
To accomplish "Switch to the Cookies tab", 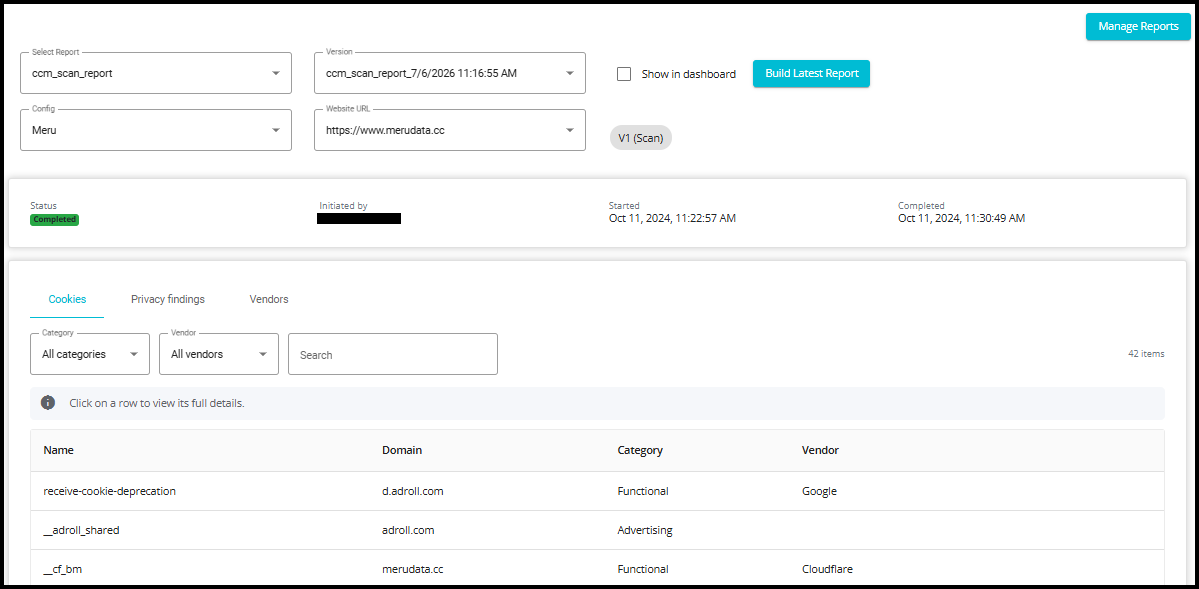I will coord(67,299).
